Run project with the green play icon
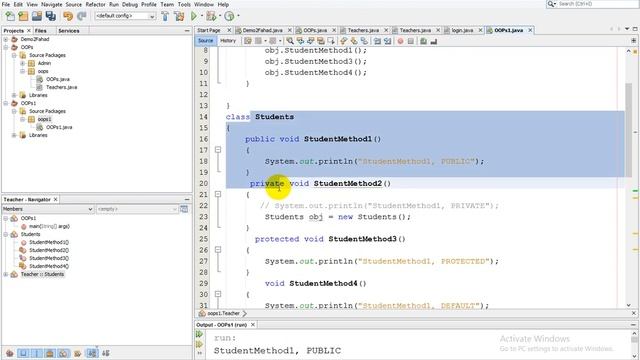This screenshot has height=360, width=640. click(194, 16)
